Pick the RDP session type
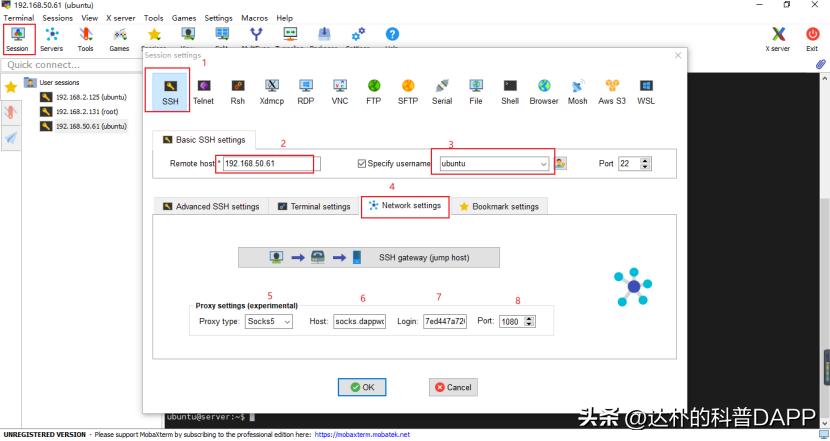This screenshot has height=441, width=830. 306,92
